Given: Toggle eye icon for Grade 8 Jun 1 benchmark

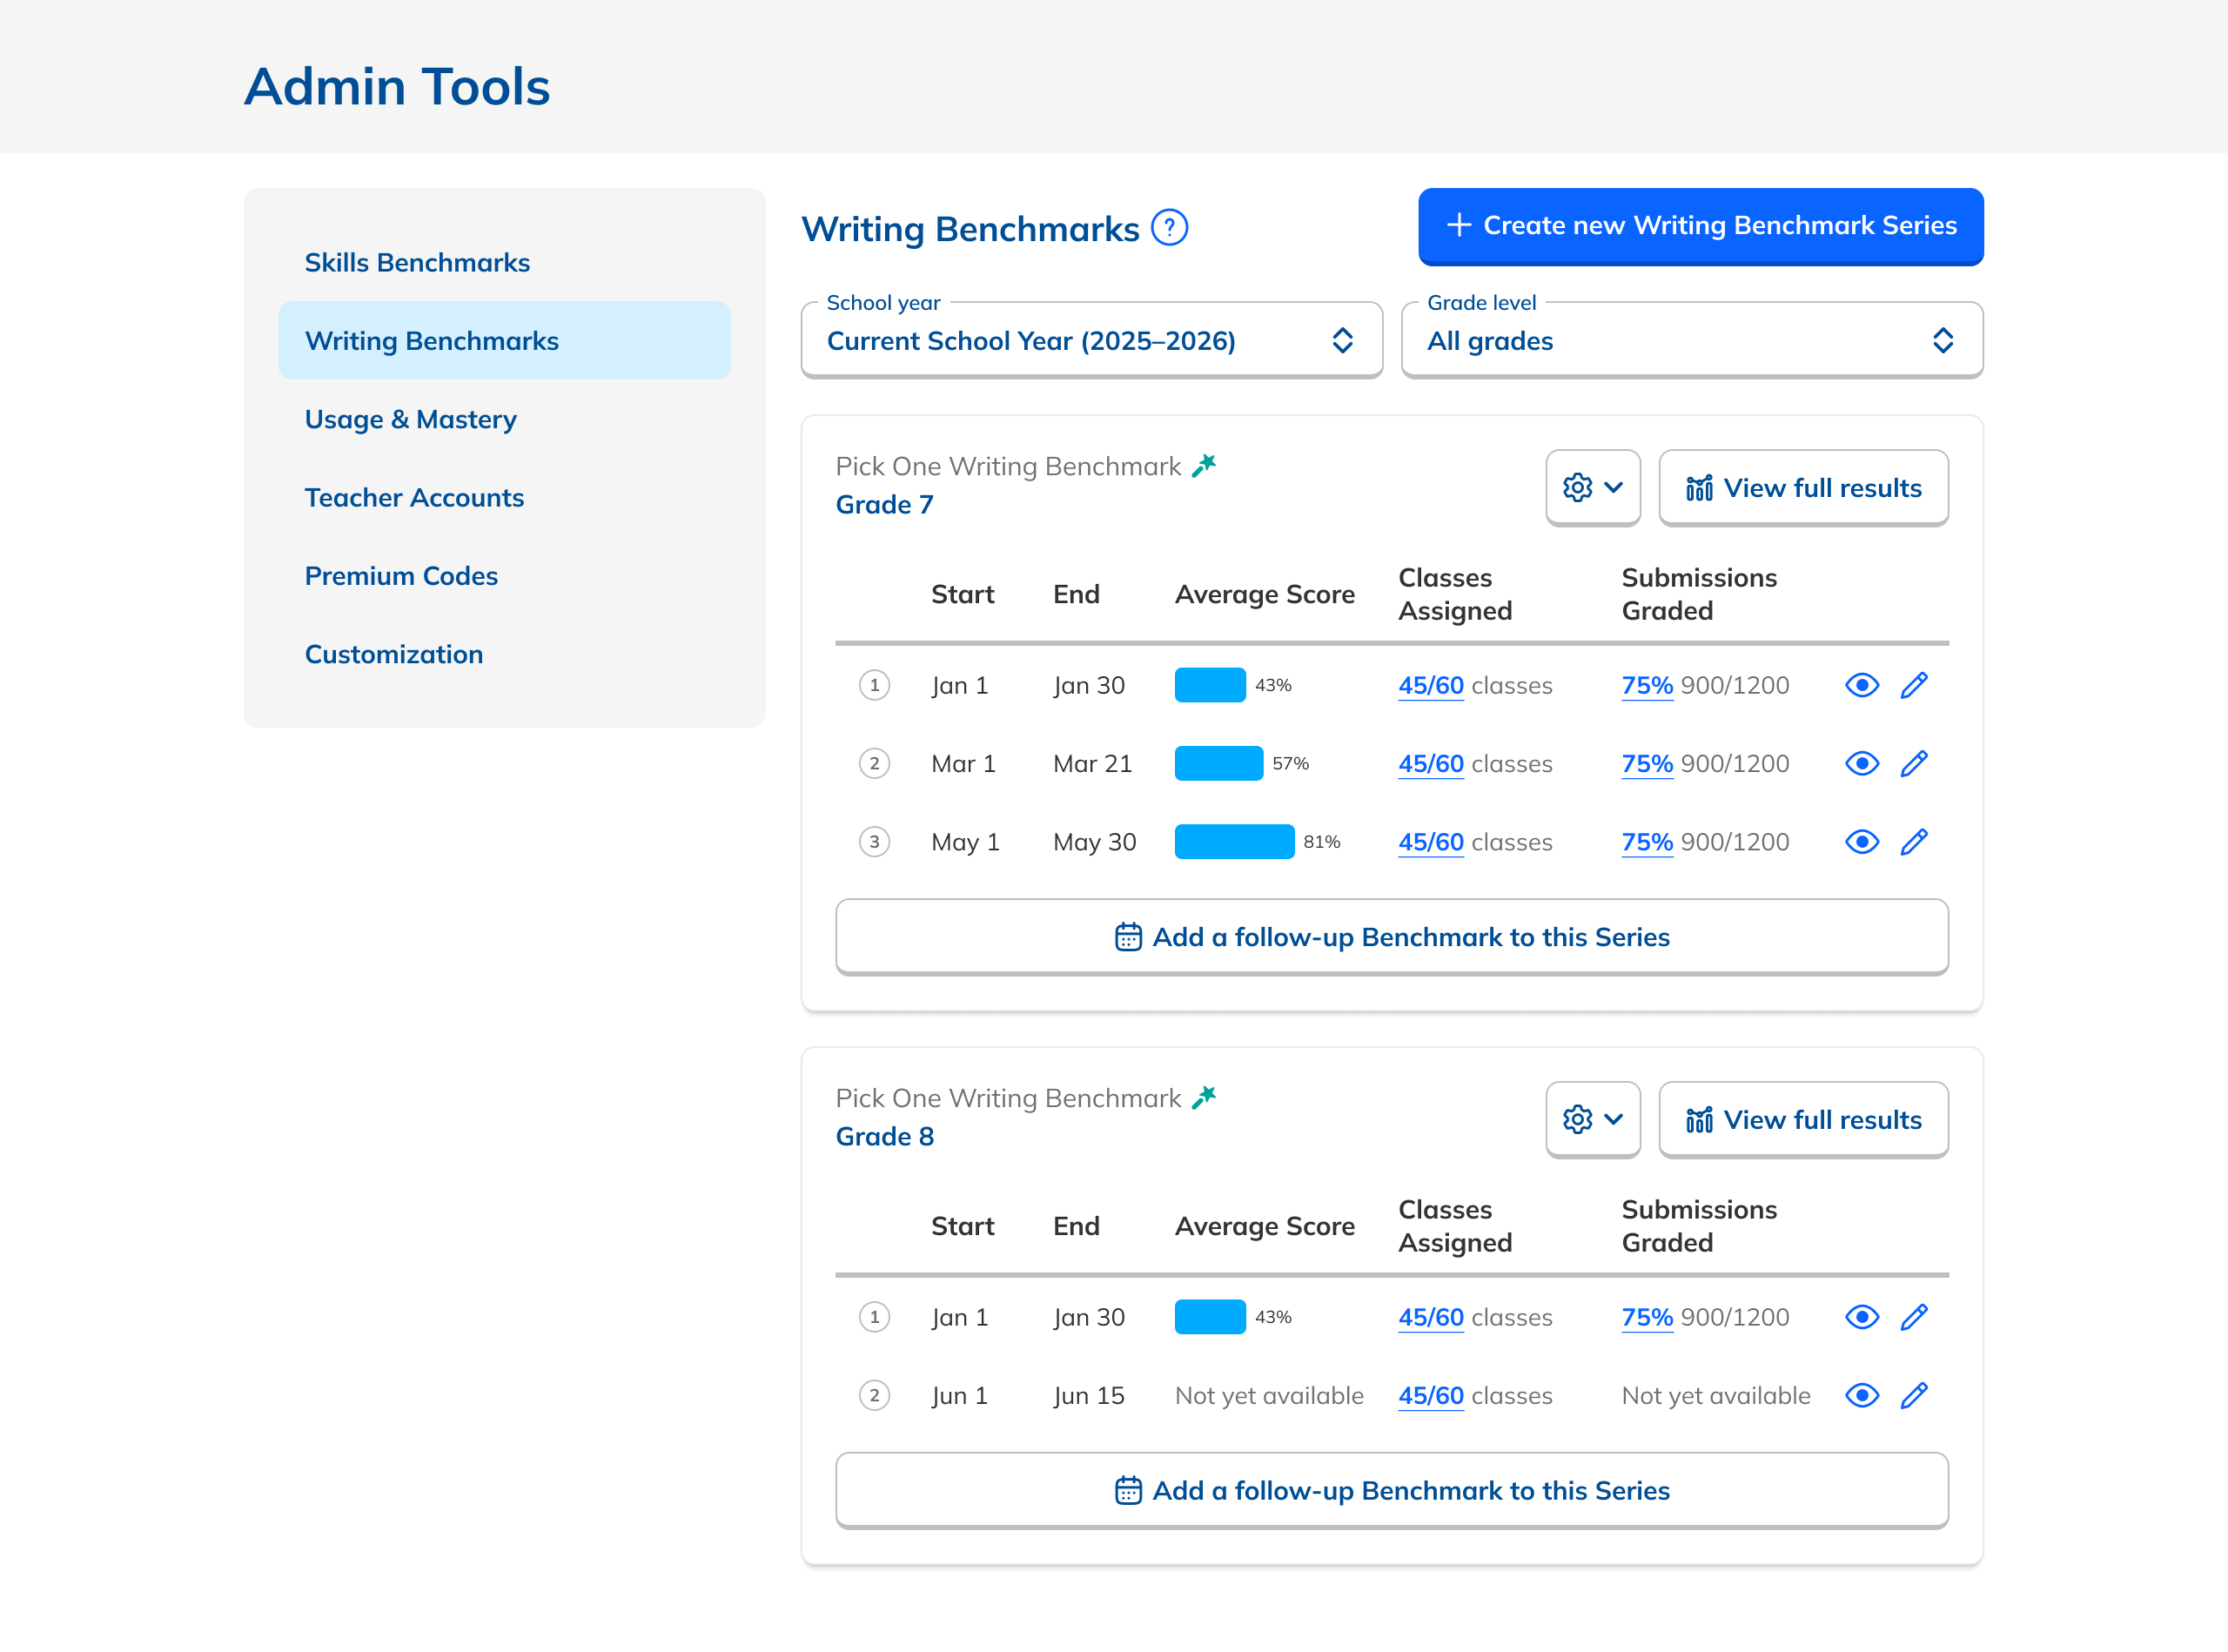Looking at the screenshot, I should pos(1861,1395).
